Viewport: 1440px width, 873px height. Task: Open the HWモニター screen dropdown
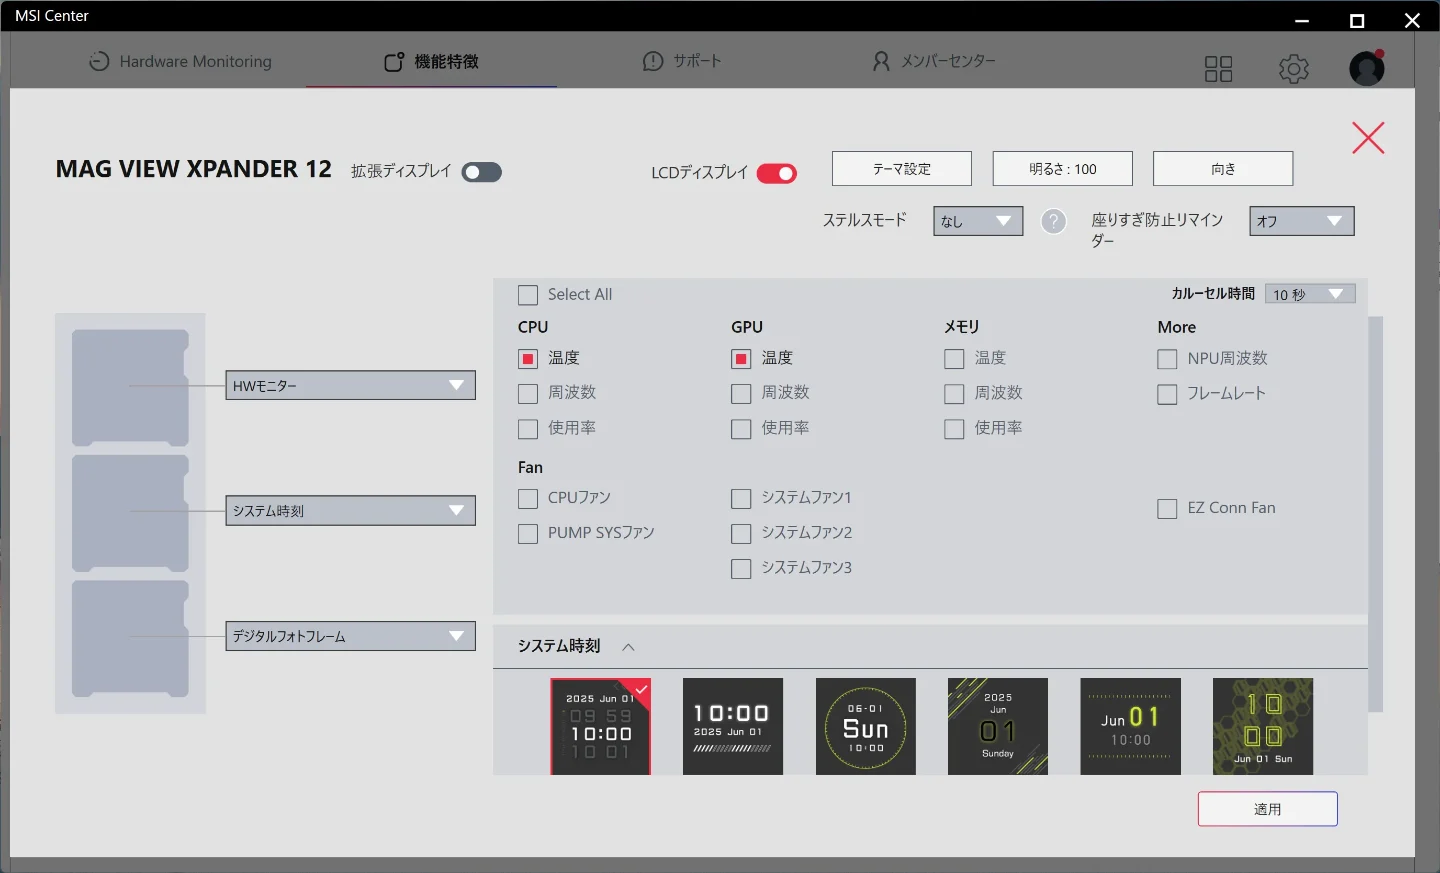click(350, 385)
